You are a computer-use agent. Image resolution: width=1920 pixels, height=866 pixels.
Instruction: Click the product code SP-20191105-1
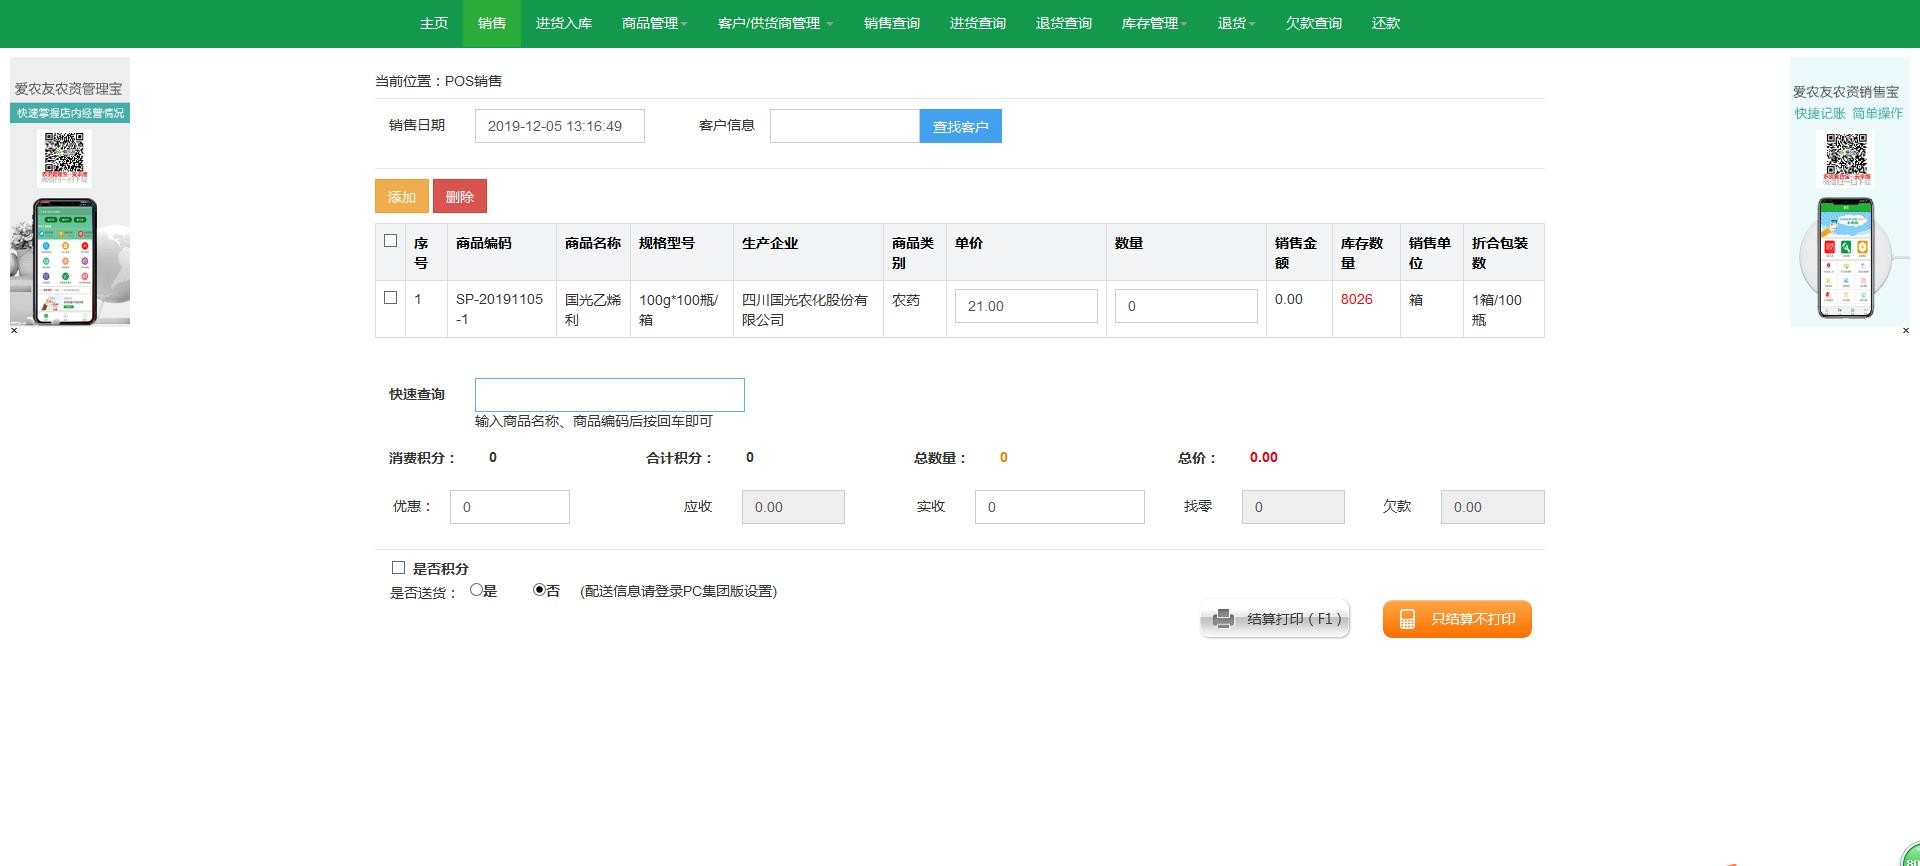(499, 309)
